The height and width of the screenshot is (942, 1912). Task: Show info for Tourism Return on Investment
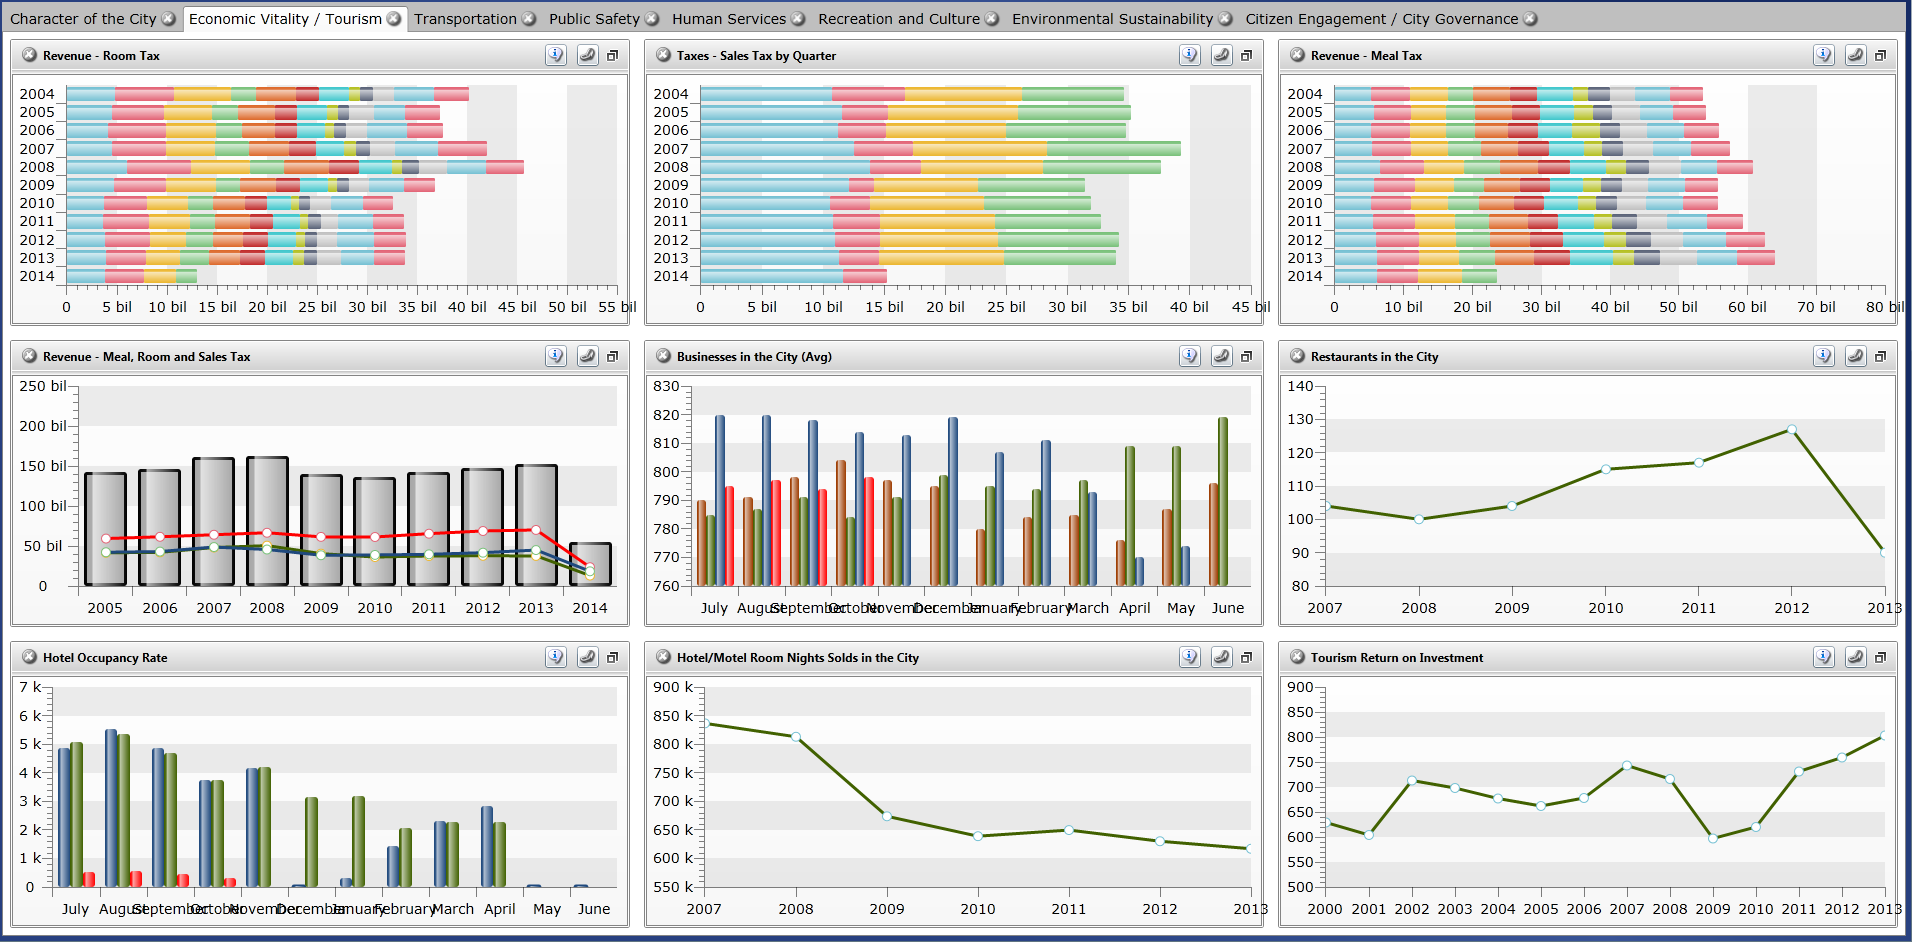[x=1824, y=658]
